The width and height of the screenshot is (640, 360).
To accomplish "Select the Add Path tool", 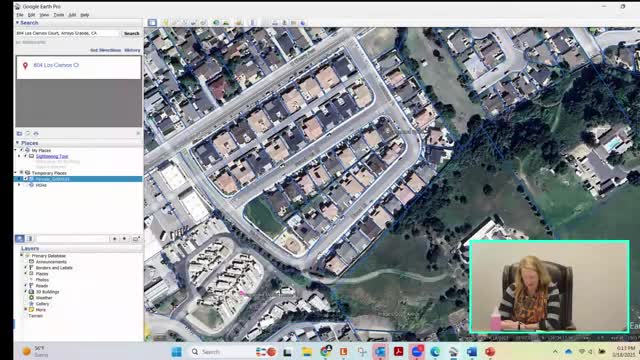I will tap(184, 22).
